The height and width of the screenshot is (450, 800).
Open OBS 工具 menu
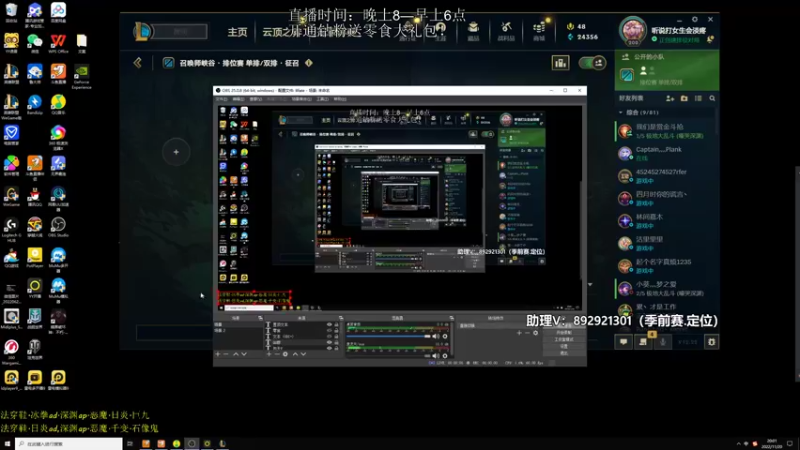322,99
